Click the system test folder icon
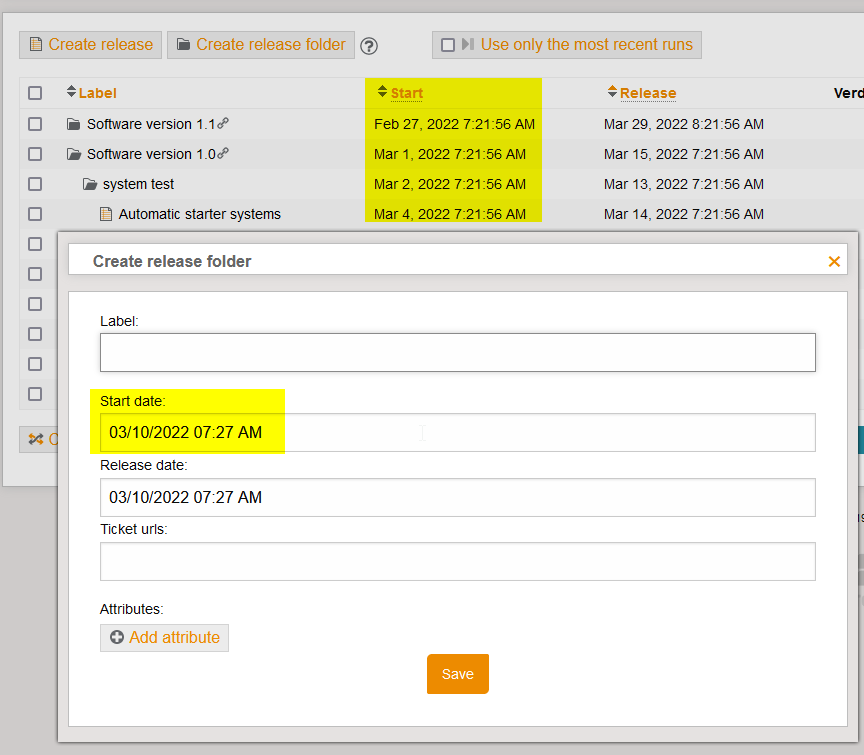864x755 pixels. [x=89, y=184]
